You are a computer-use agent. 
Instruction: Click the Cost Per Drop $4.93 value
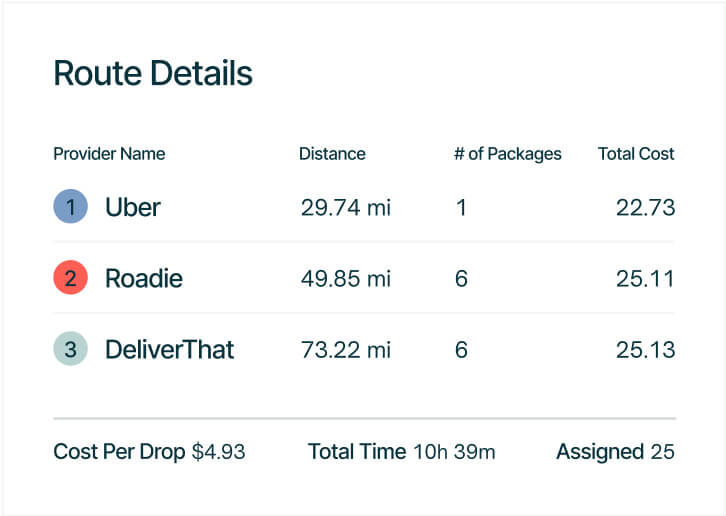[218, 452]
